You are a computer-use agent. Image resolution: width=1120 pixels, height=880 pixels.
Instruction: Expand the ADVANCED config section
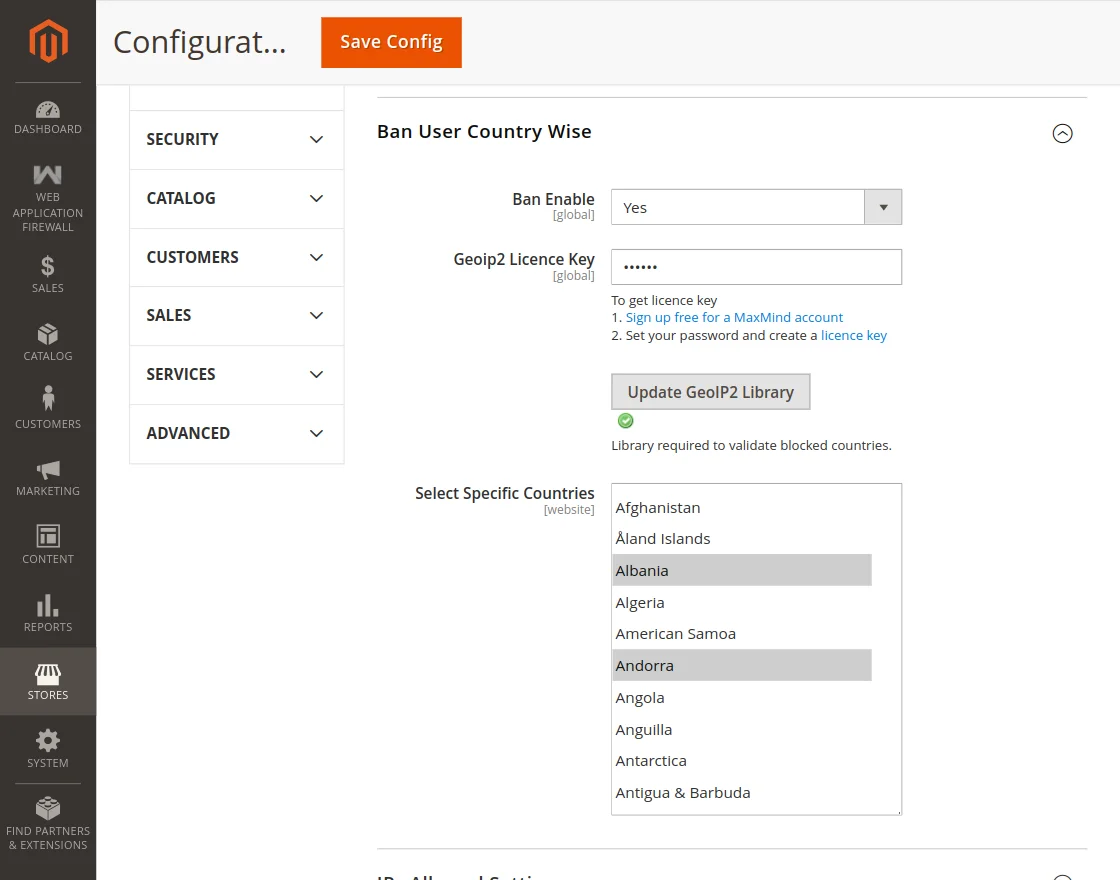[x=237, y=433]
